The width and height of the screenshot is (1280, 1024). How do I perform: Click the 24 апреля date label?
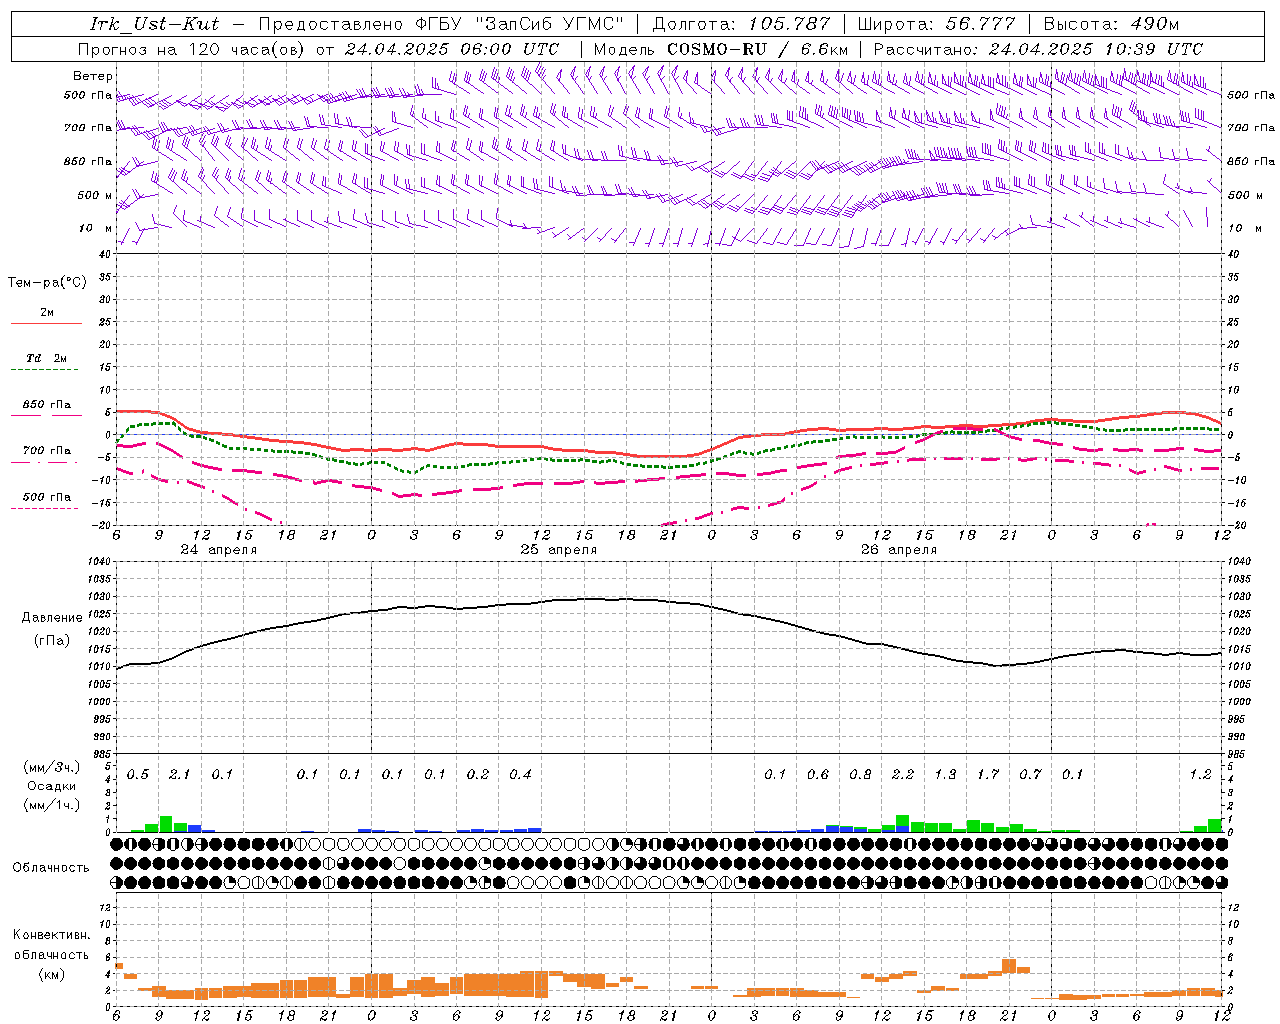tap(218, 550)
